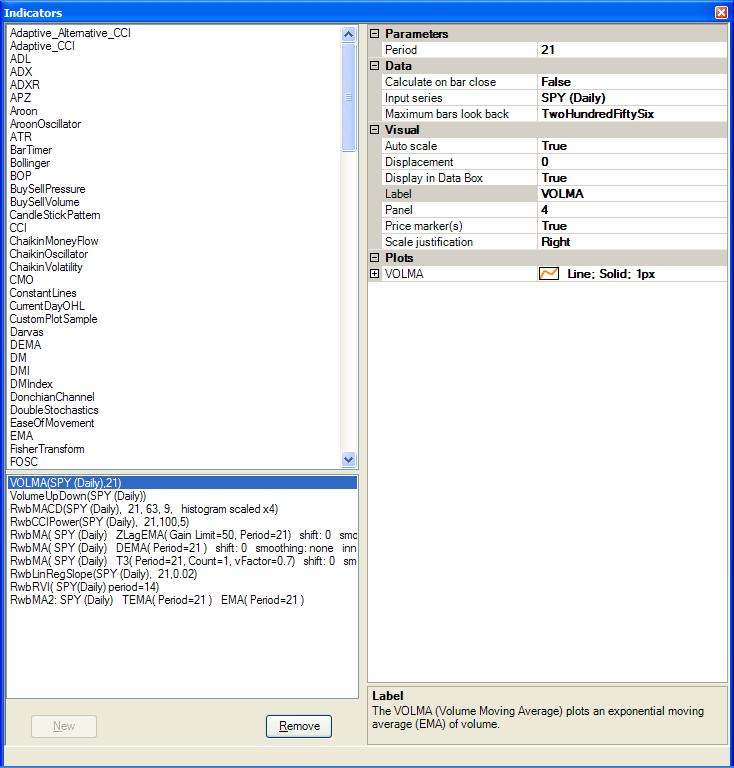
Task: Select the EaseOfMovement indicator
Action: 52,423
